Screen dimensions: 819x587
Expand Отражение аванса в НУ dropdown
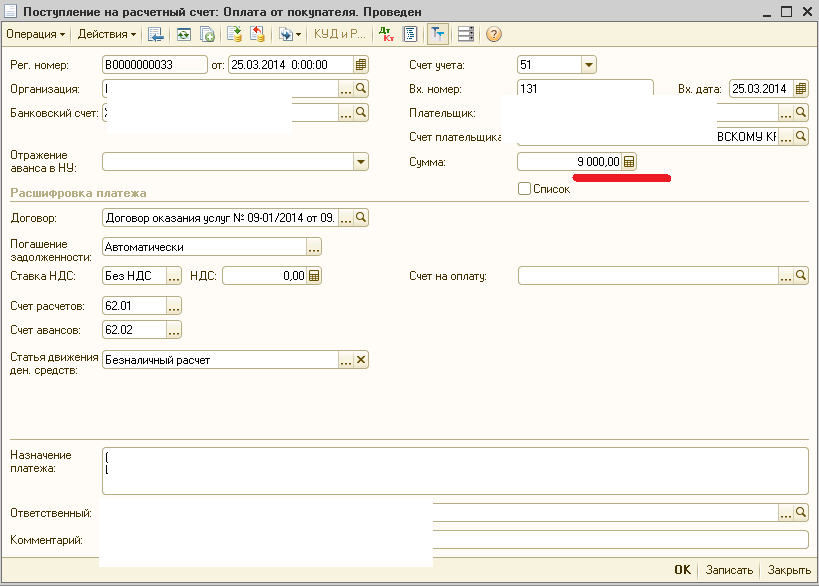[x=360, y=162]
